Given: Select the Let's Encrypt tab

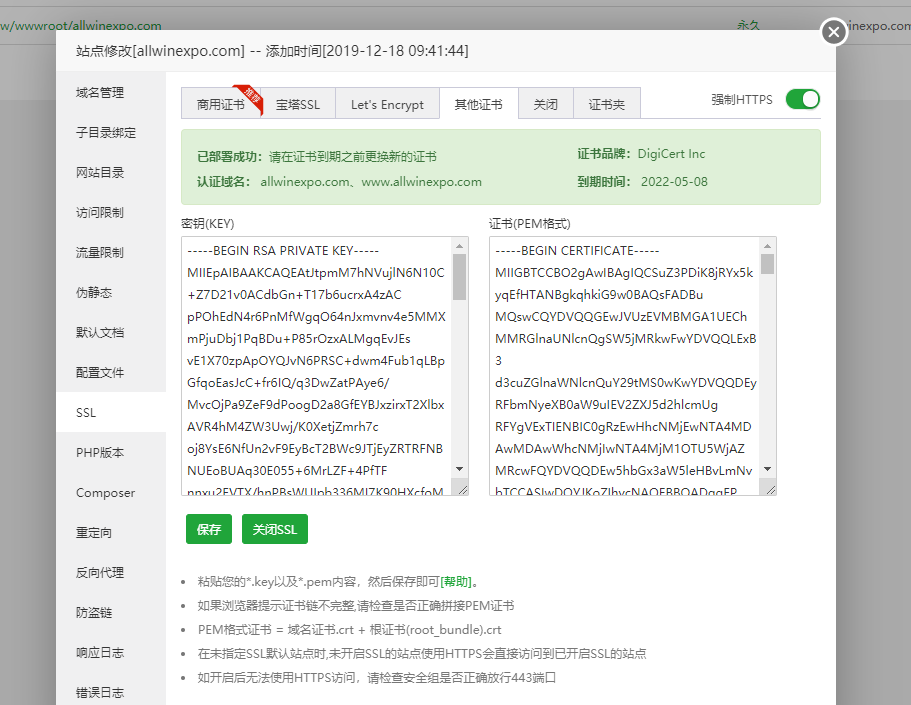Looking at the screenshot, I should (x=387, y=104).
